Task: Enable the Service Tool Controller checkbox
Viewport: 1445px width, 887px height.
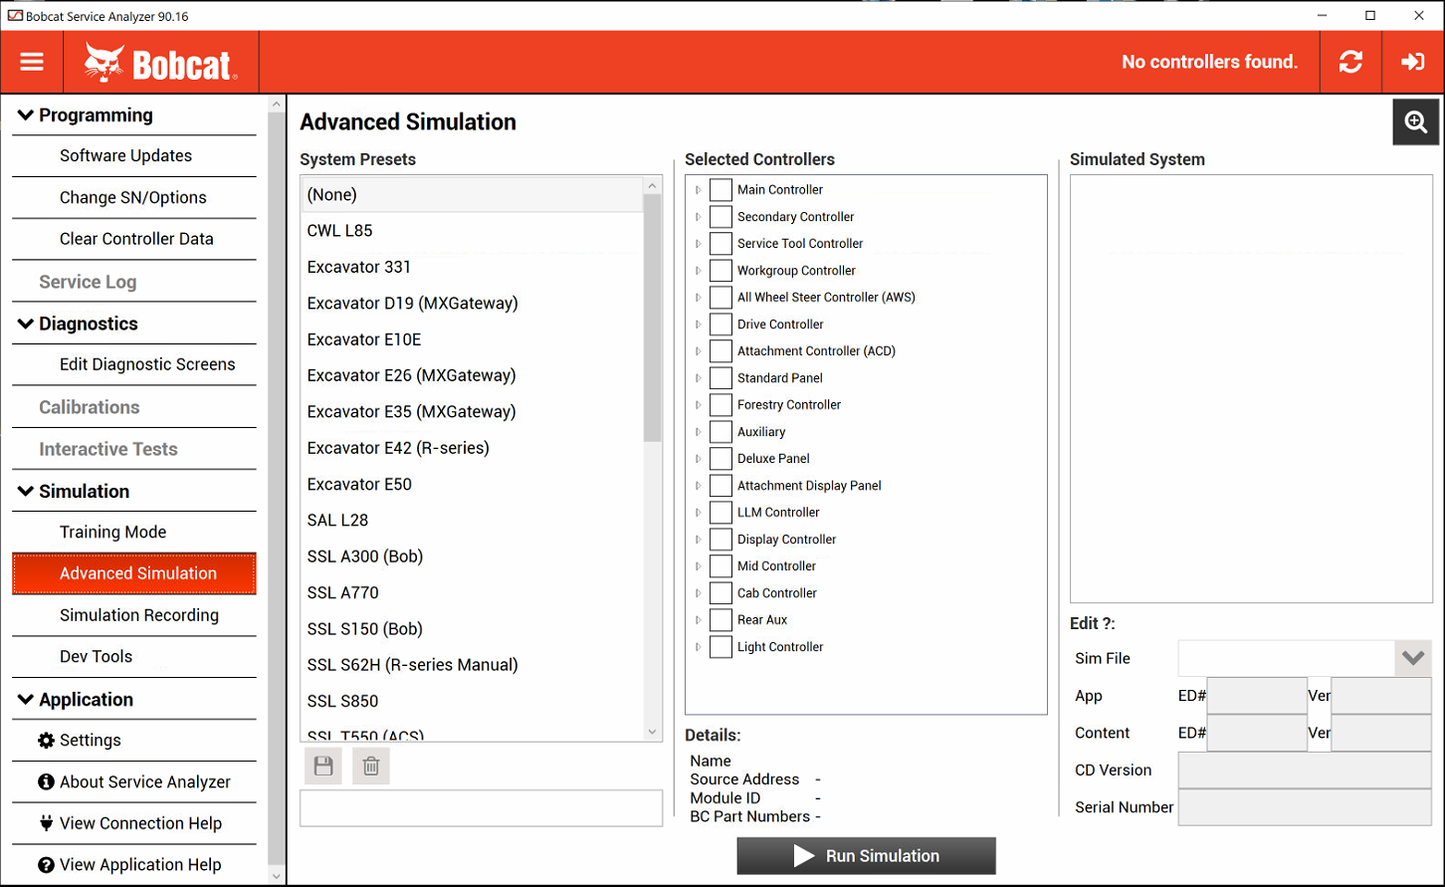Action: coord(721,243)
